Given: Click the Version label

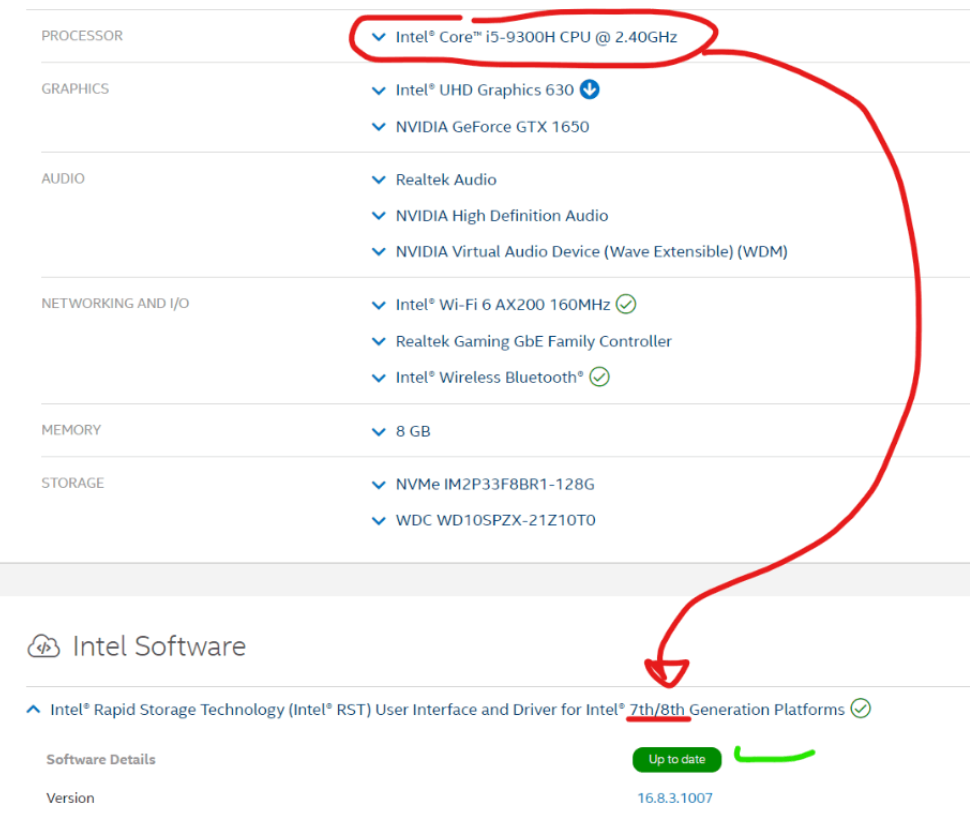Looking at the screenshot, I should coord(71,798).
